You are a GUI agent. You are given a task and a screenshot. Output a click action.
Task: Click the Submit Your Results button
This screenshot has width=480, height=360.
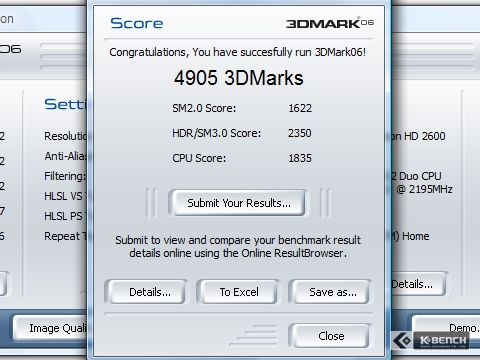238,203
